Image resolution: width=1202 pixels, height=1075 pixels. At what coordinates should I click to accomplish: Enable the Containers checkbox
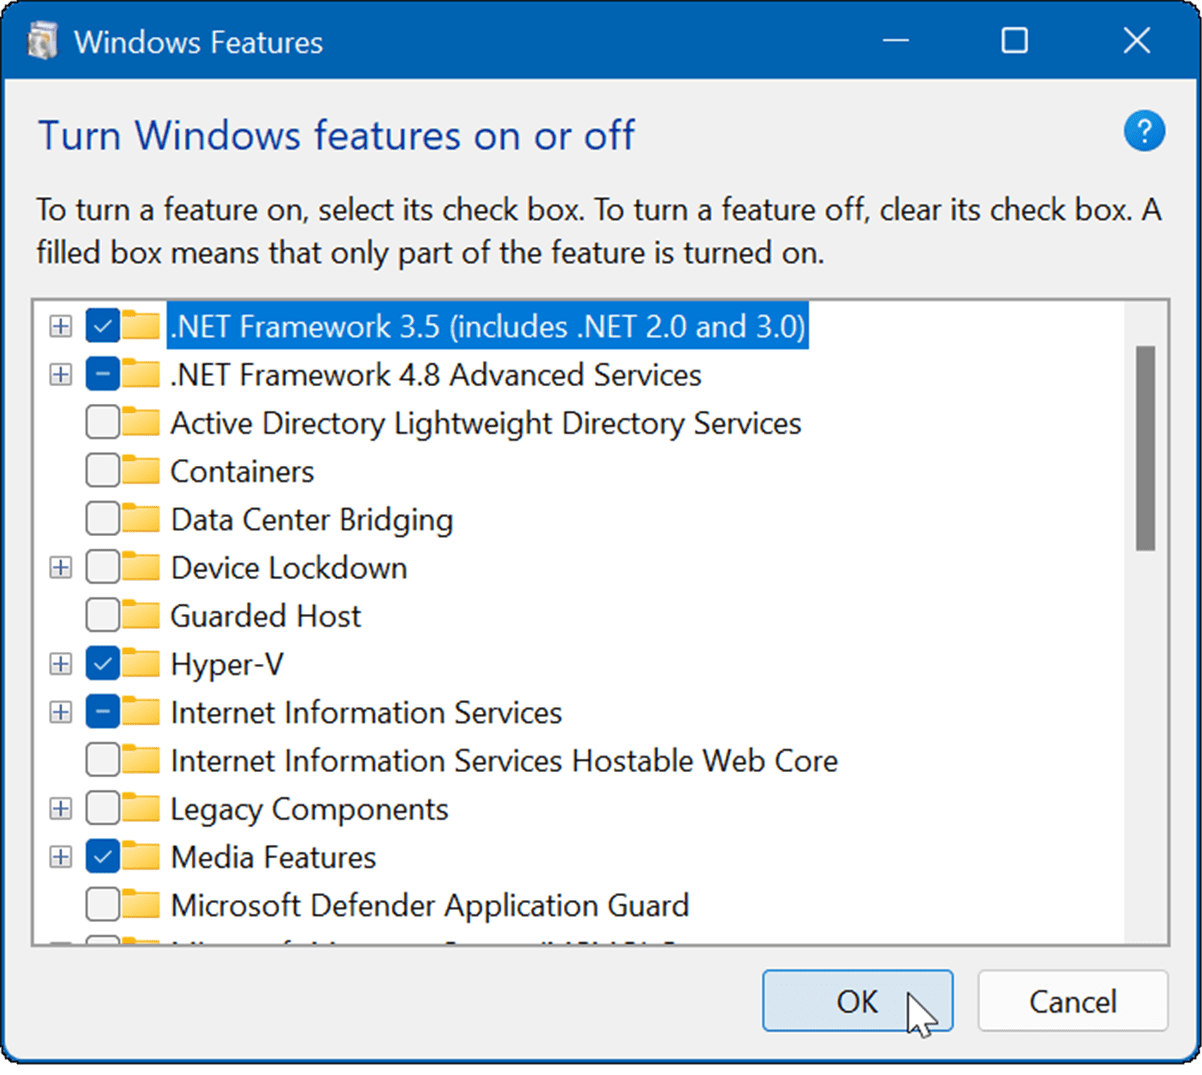[x=102, y=471]
